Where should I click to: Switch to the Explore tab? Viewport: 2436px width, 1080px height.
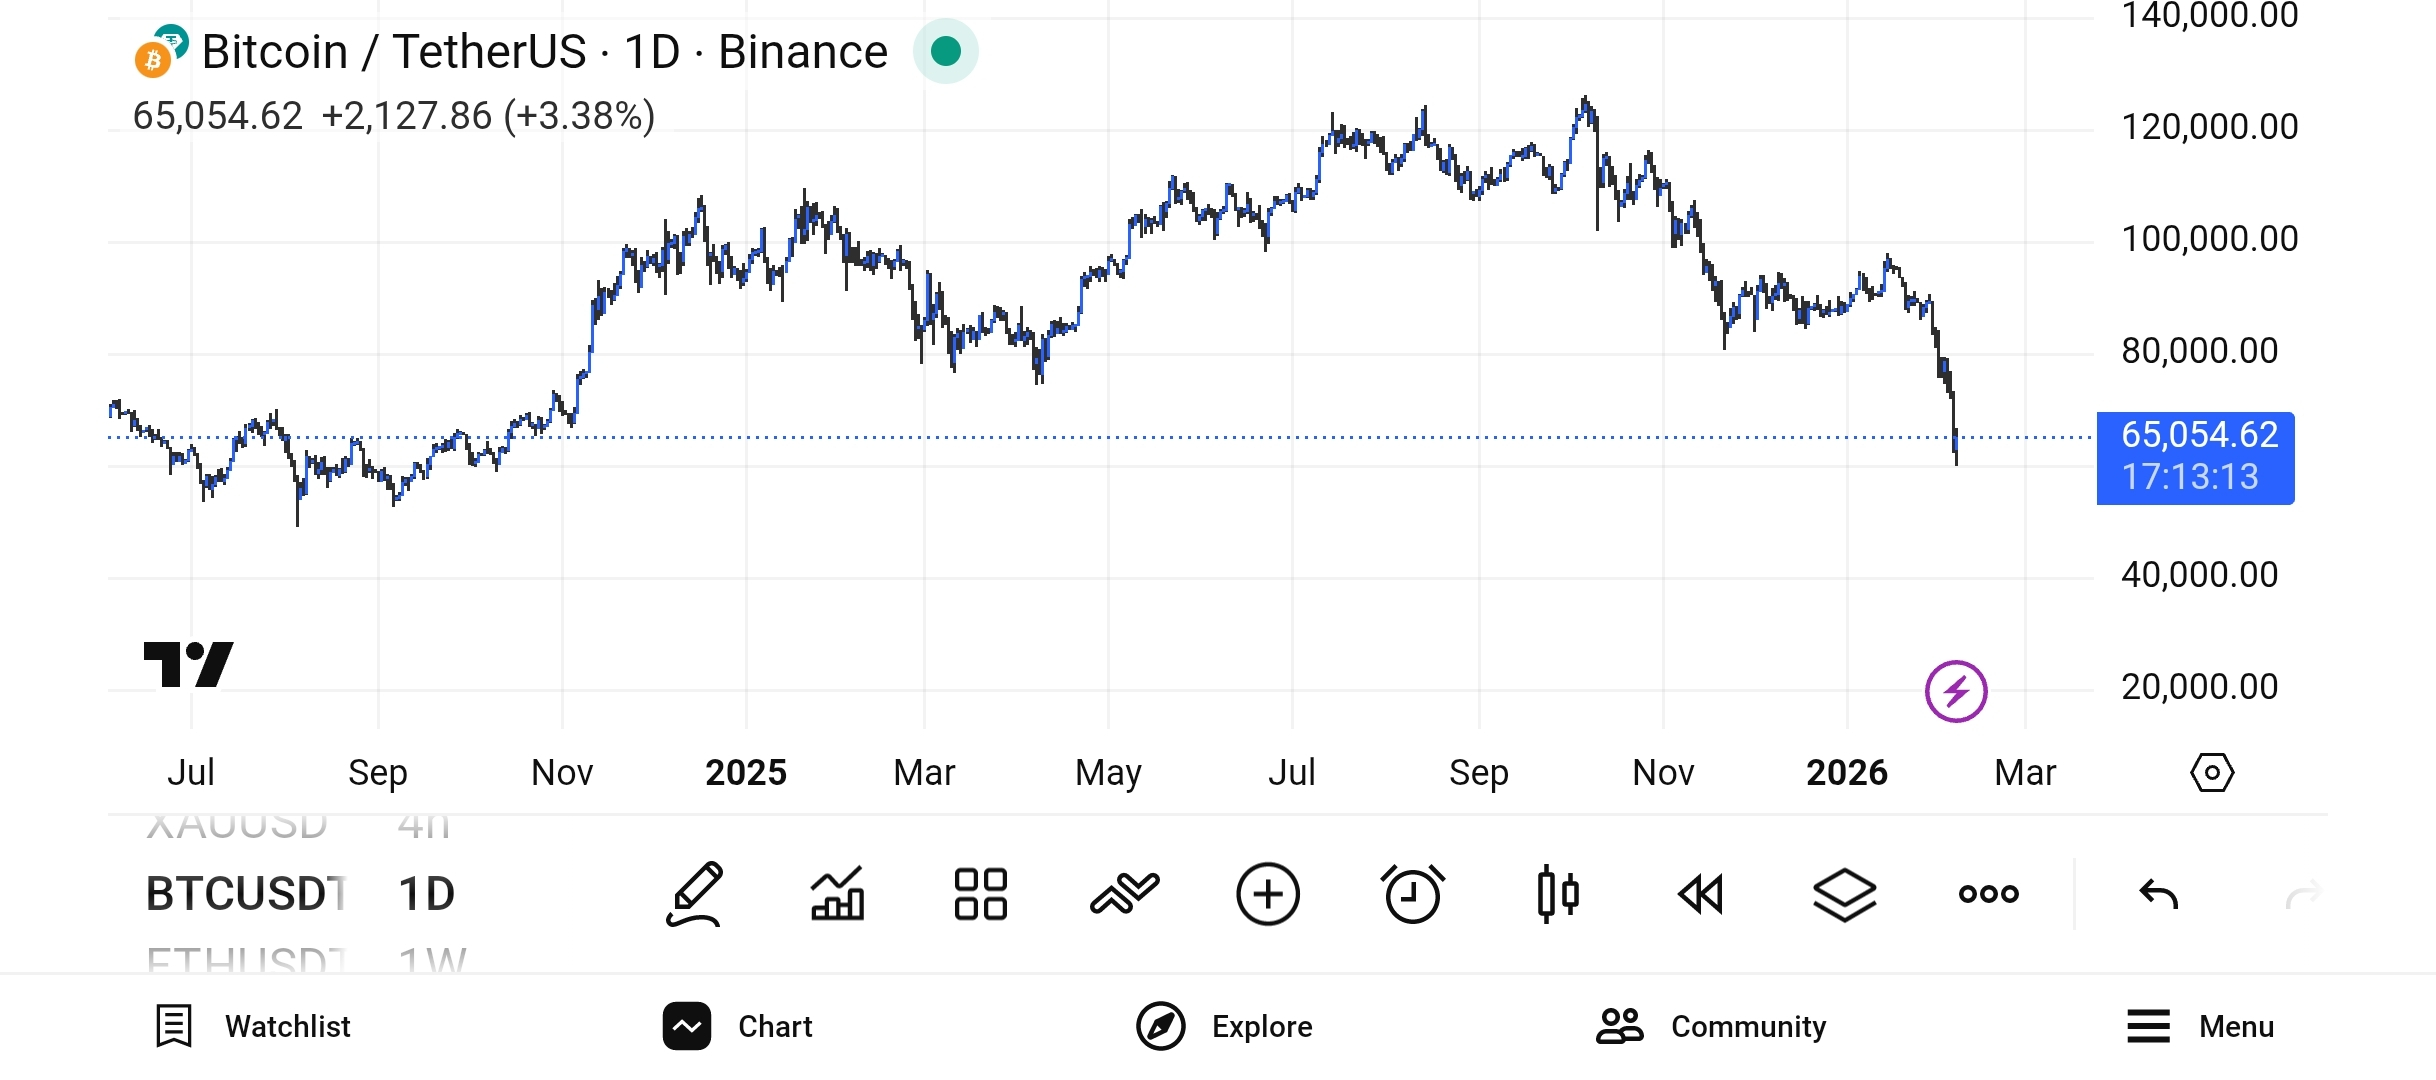[x=1224, y=1026]
